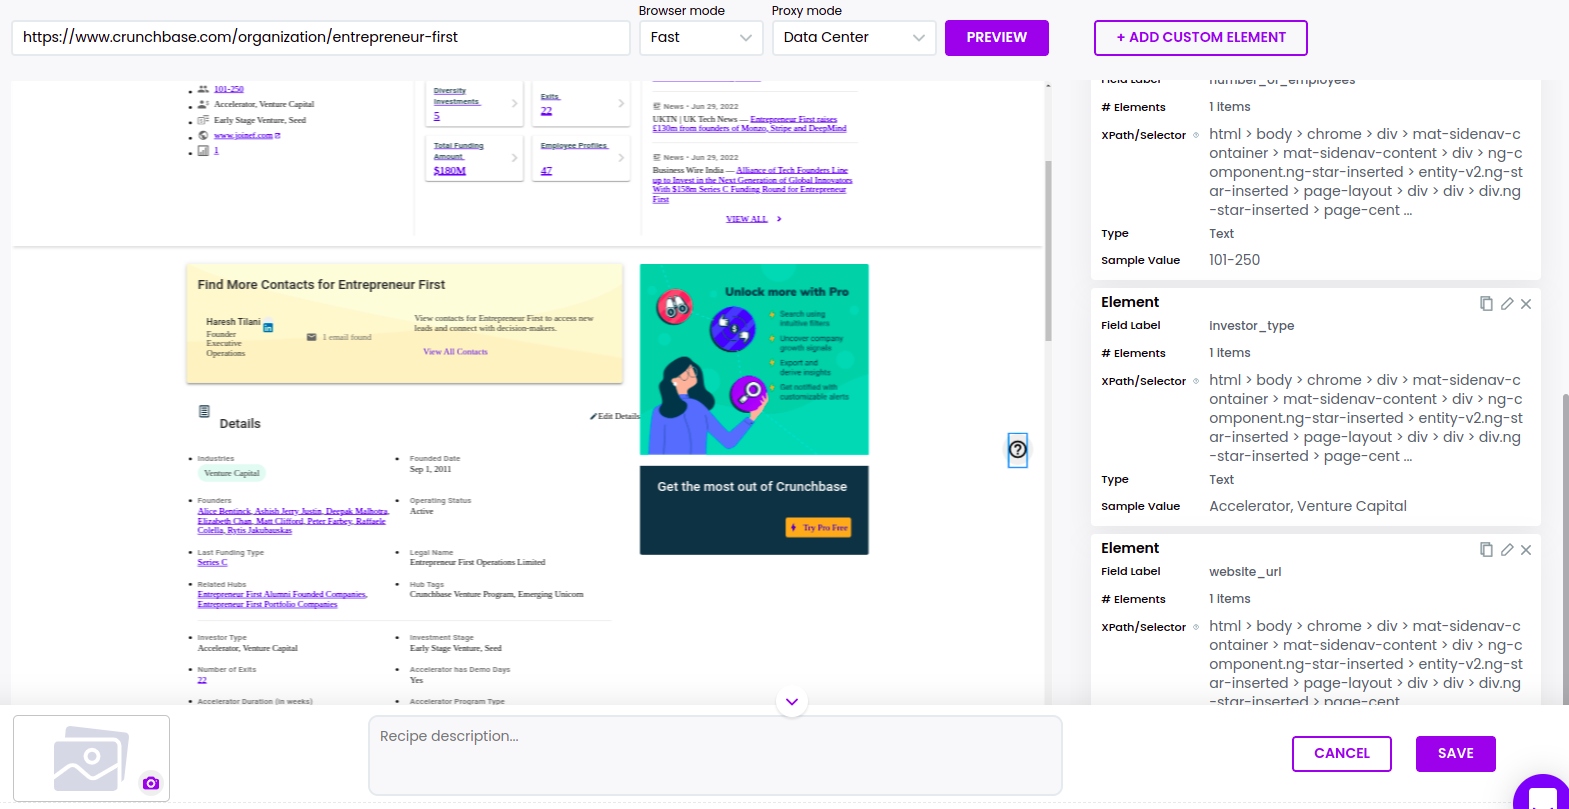
Task: Click the 'Accelerator, Venture Capital' sample value
Action: 1308,506
